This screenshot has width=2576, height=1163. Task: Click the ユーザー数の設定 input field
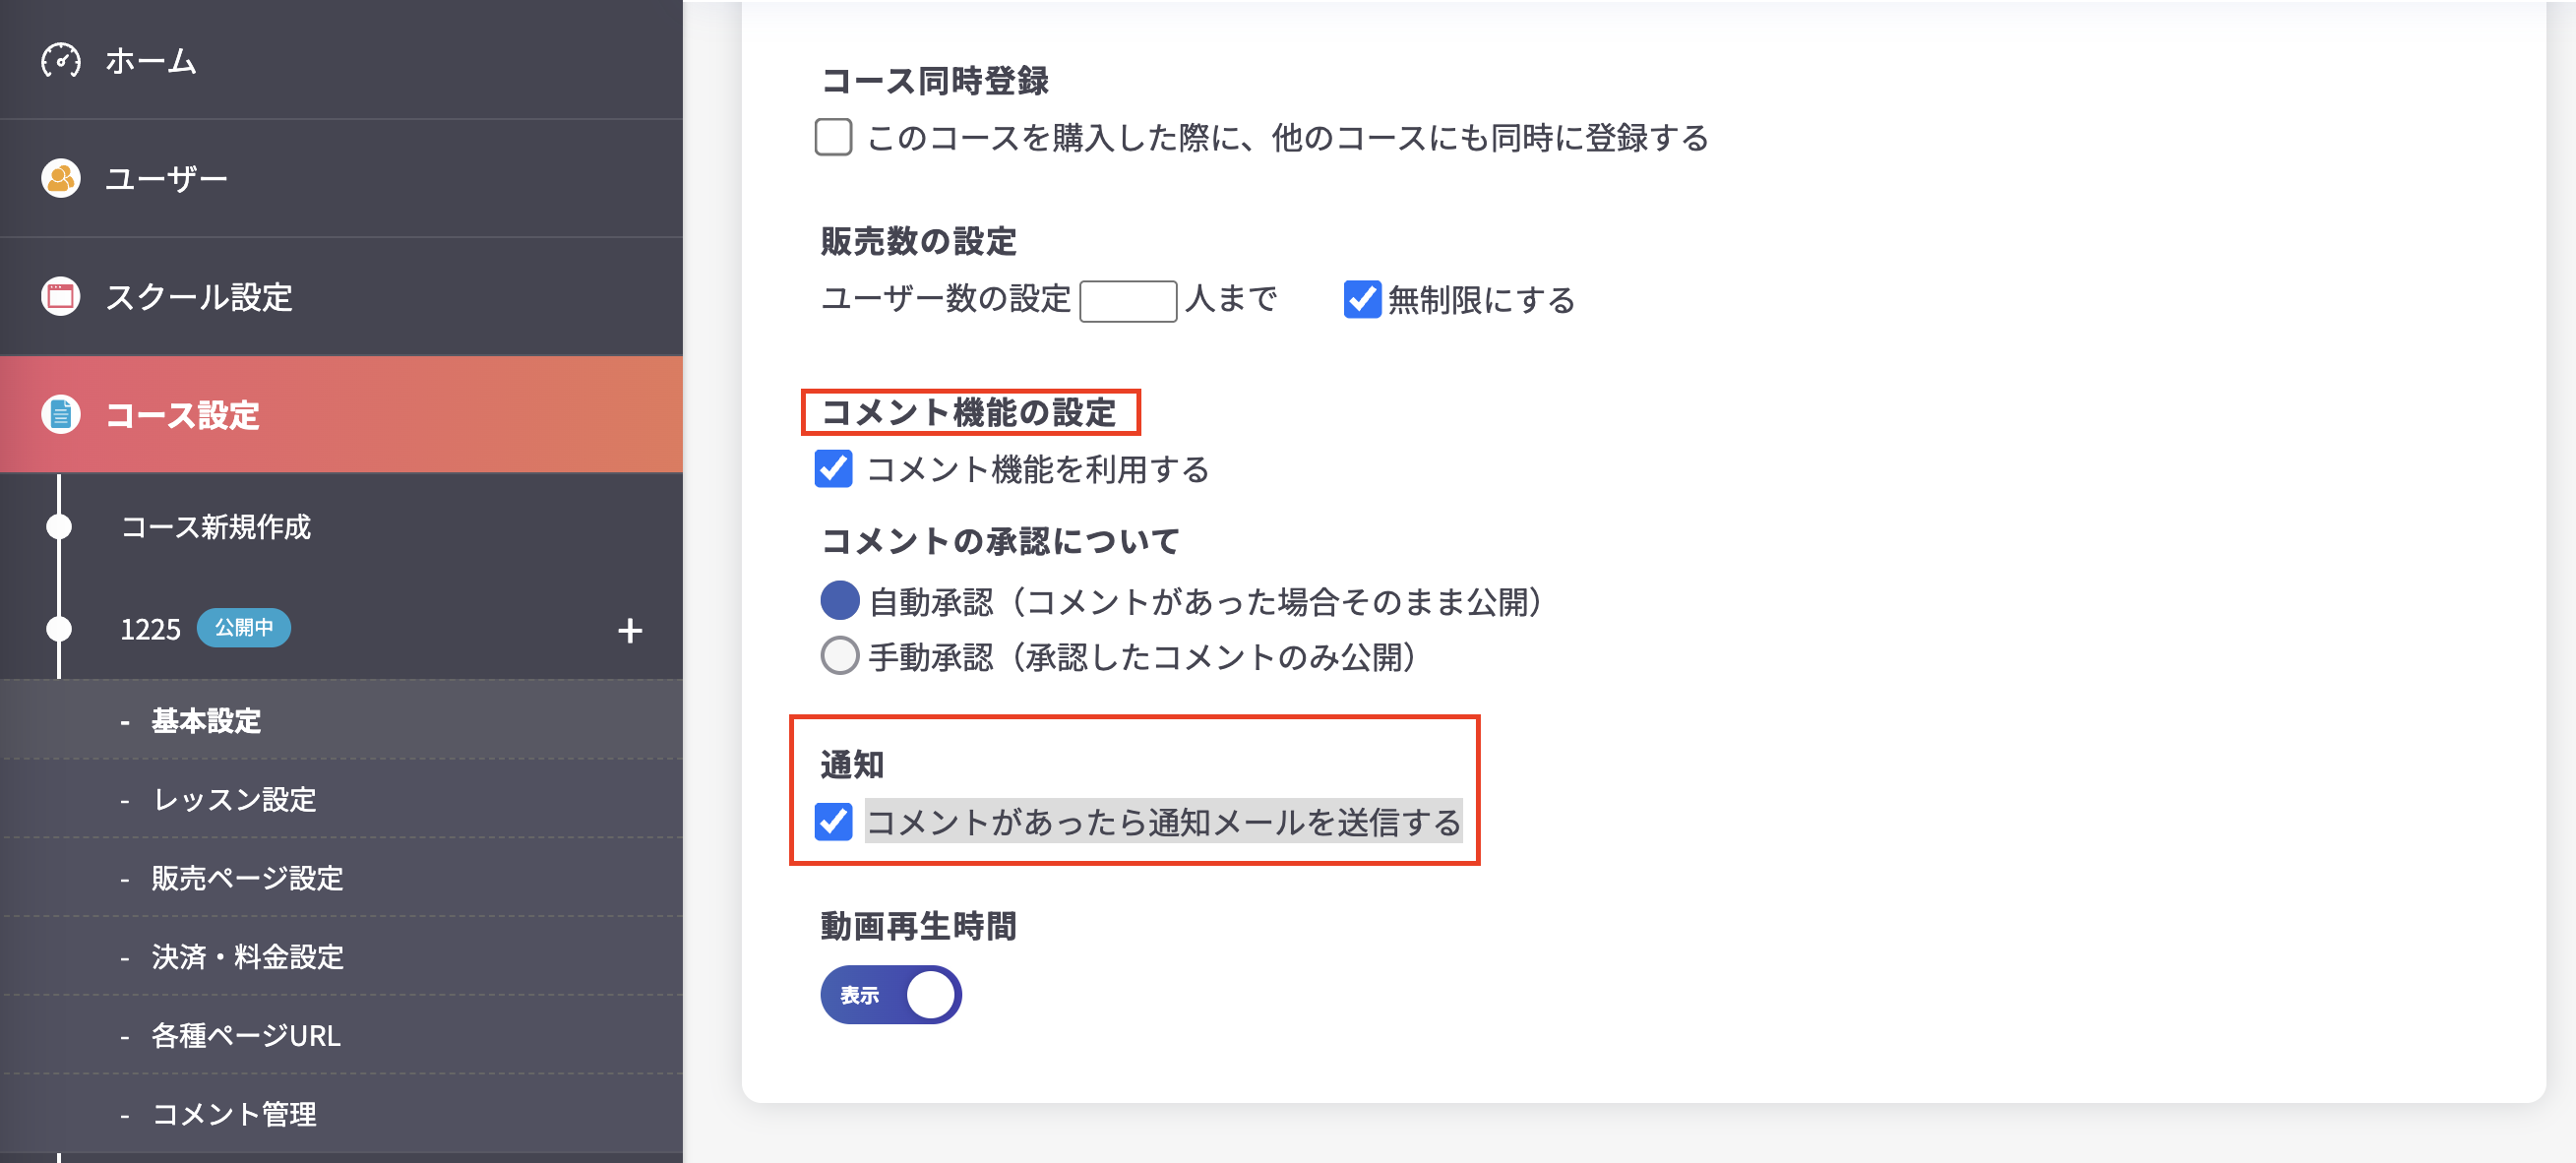pyautogui.click(x=1130, y=300)
